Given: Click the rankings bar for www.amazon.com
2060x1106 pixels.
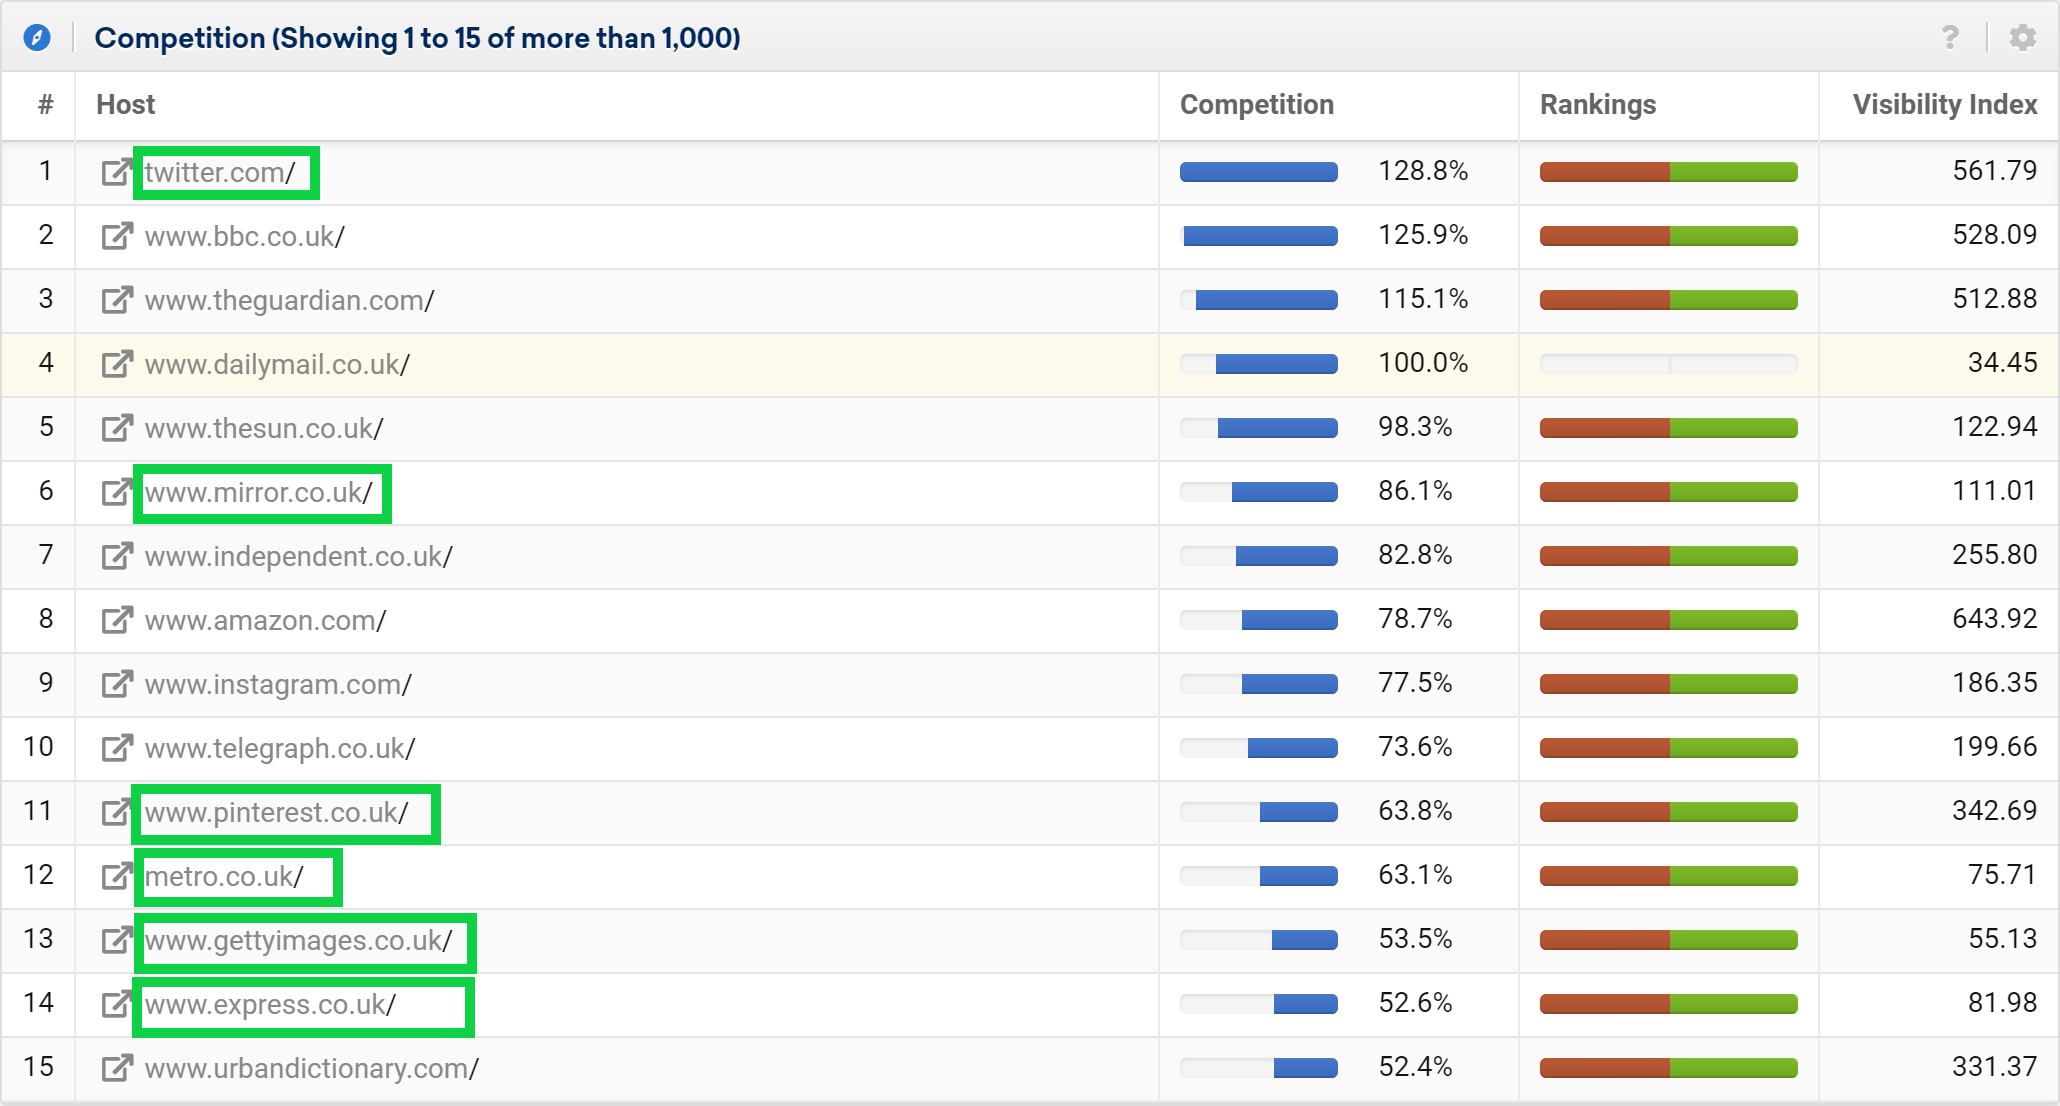Looking at the screenshot, I should coord(1669,620).
